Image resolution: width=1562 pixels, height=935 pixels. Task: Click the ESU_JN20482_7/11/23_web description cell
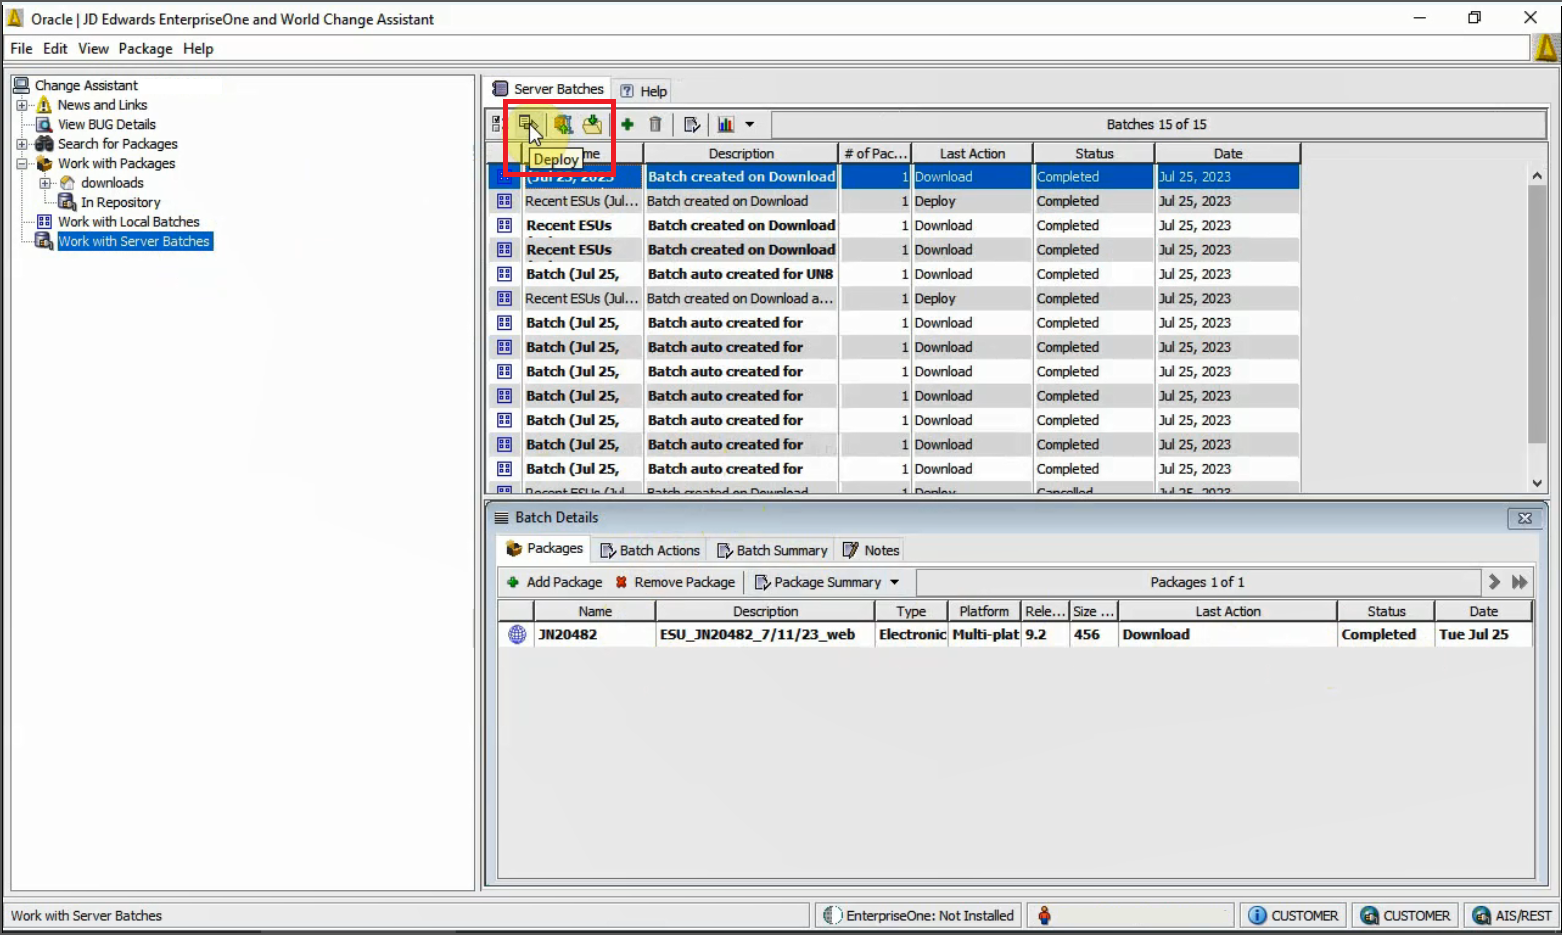pos(765,634)
